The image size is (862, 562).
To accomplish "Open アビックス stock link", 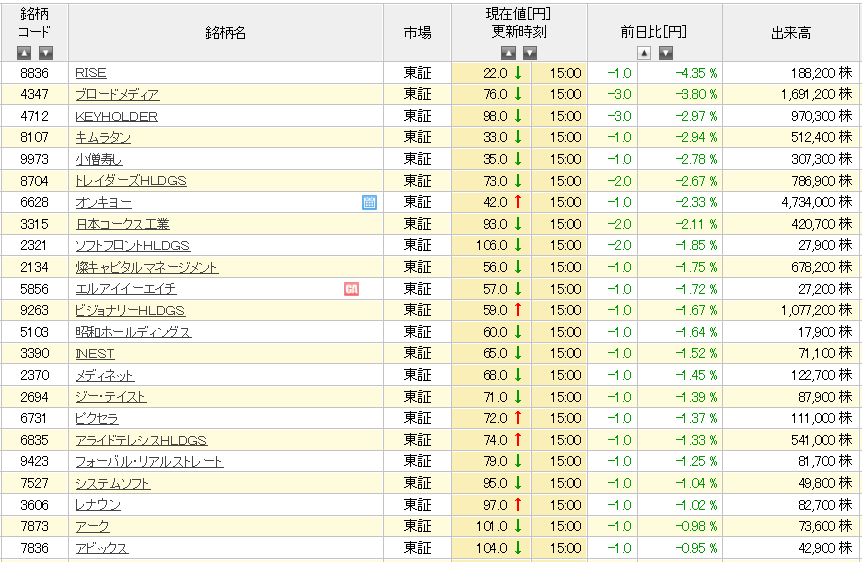I will tap(102, 548).
